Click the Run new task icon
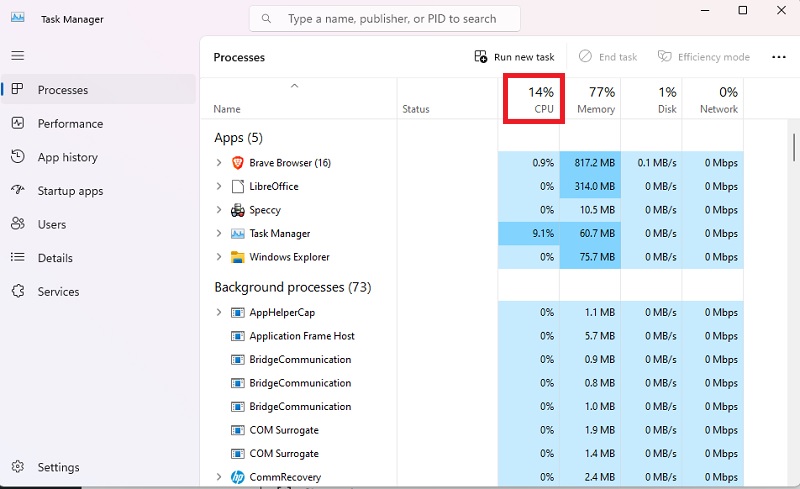The width and height of the screenshot is (800, 489). point(481,56)
